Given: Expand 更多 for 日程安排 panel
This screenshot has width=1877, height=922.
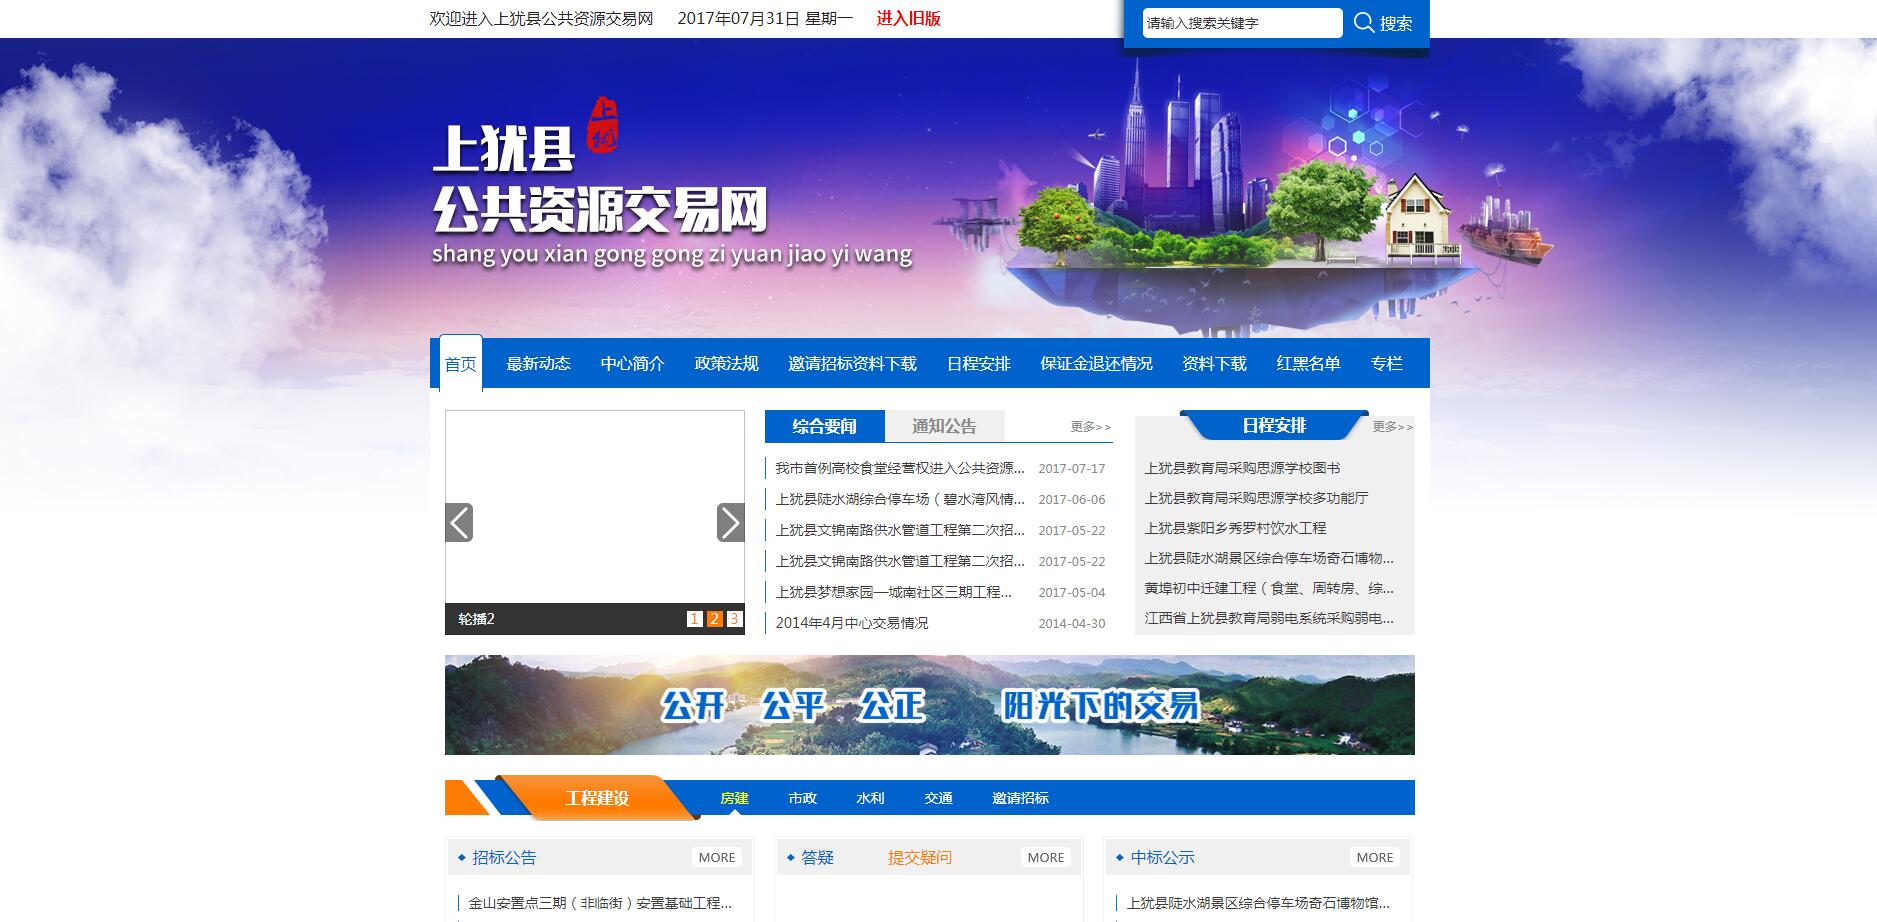Looking at the screenshot, I should click(x=1392, y=427).
